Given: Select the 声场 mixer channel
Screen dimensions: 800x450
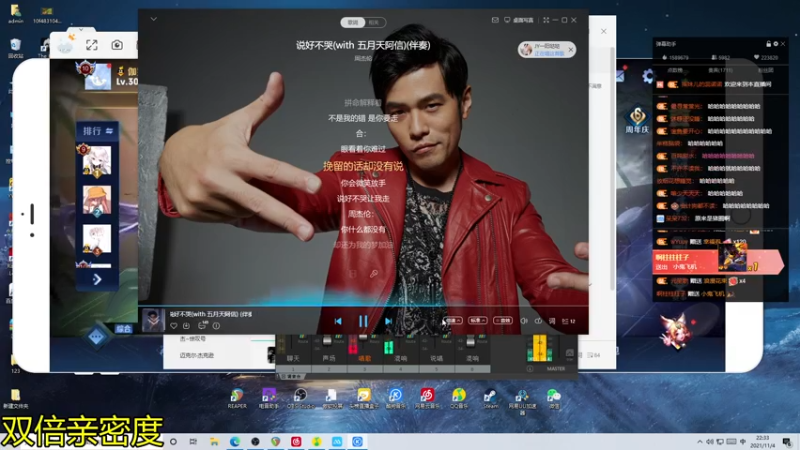Looking at the screenshot, I should tap(329, 359).
